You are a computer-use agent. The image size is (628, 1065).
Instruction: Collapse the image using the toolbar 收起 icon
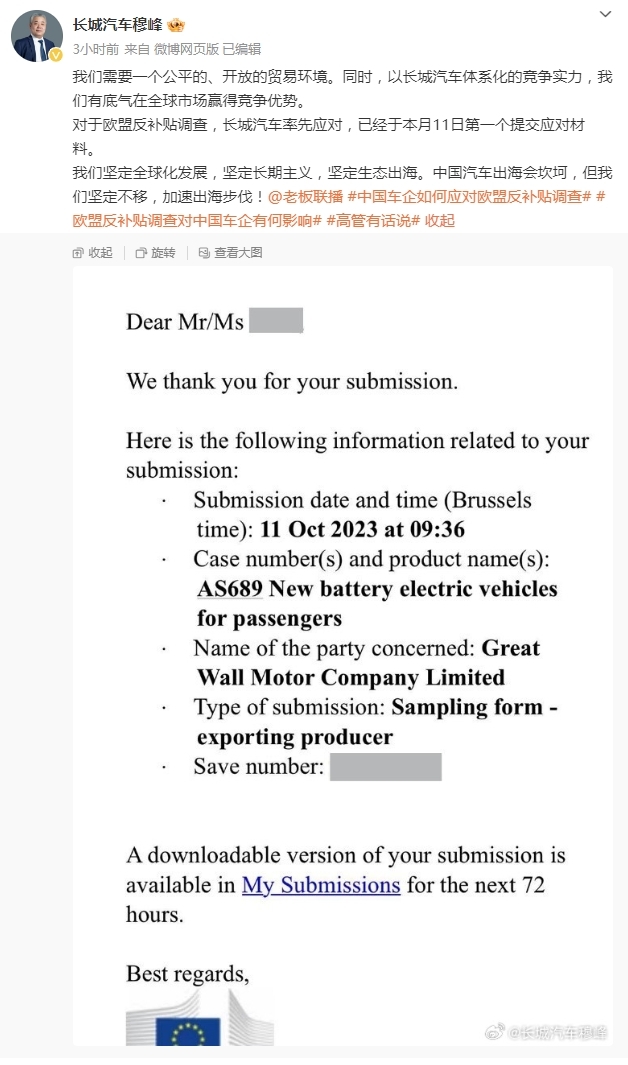click(x=93, y=253)
